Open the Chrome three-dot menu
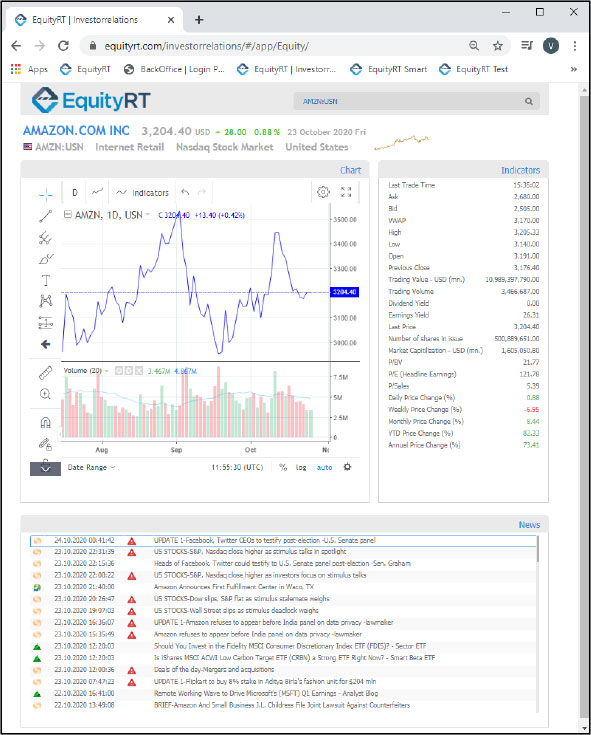The image size is (591, 735). click(575, 46)
